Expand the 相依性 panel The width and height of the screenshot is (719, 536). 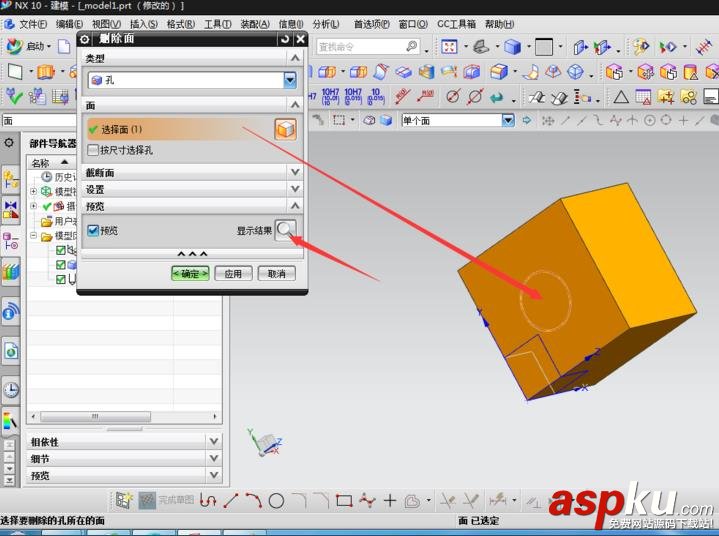214,442
